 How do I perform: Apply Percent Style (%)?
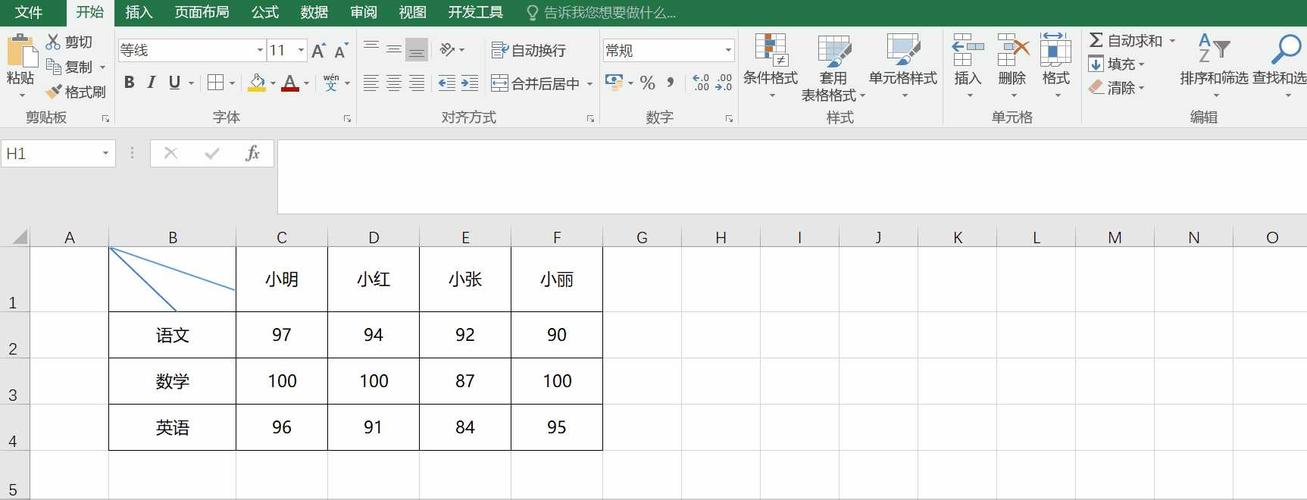pyautogui.click(x=647, y=83)
